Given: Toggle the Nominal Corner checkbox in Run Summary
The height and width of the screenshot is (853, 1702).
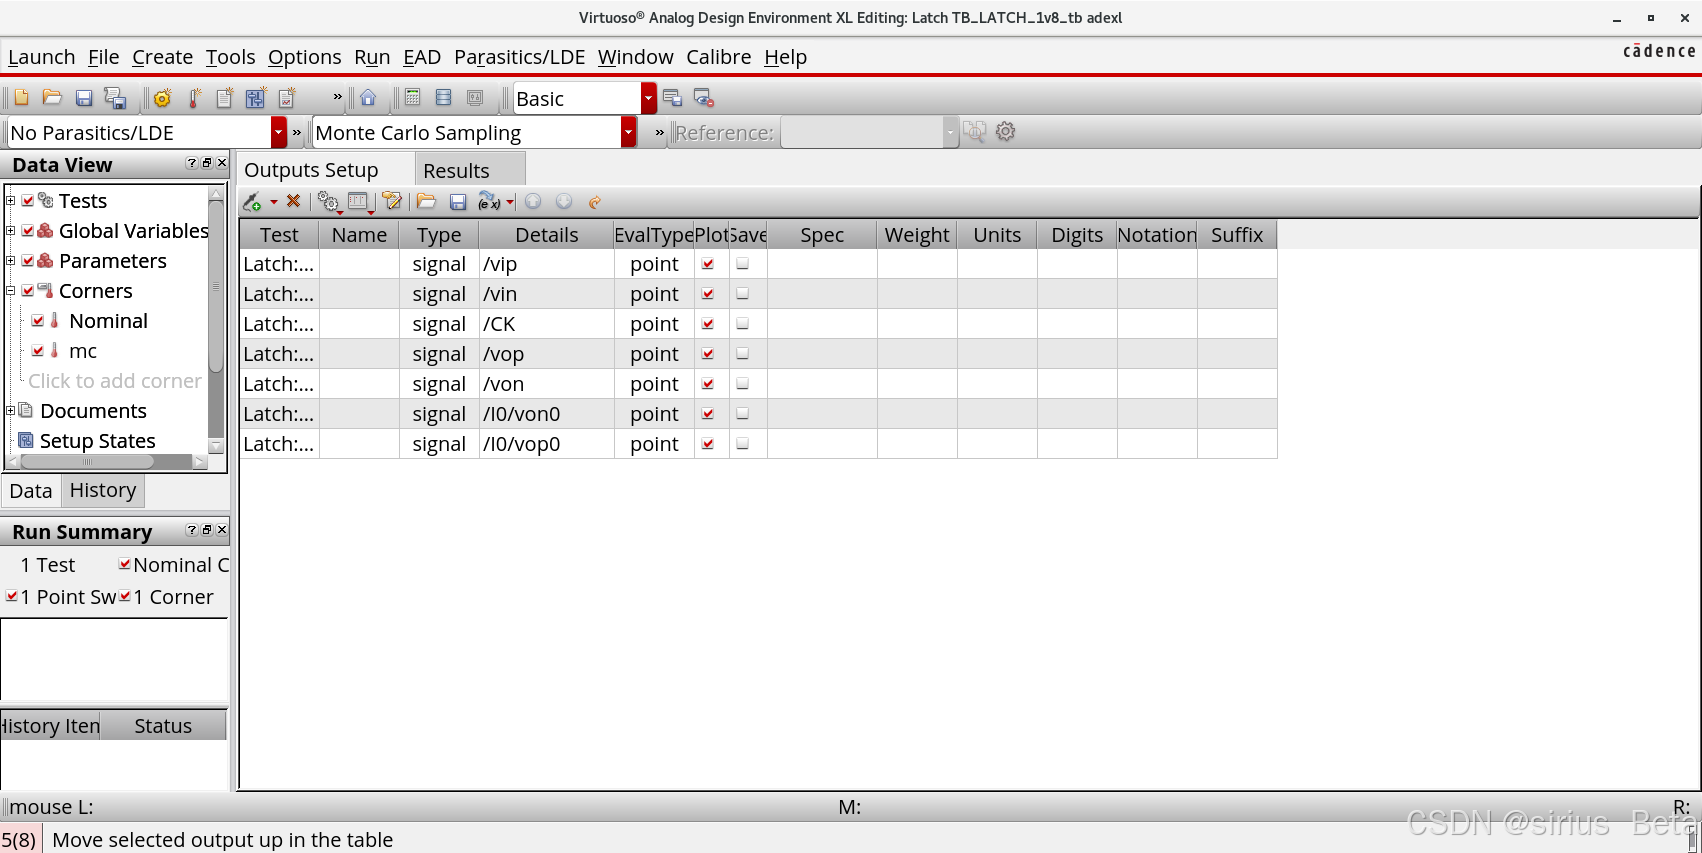Looking at the screenshot, I should pos(125,564).
